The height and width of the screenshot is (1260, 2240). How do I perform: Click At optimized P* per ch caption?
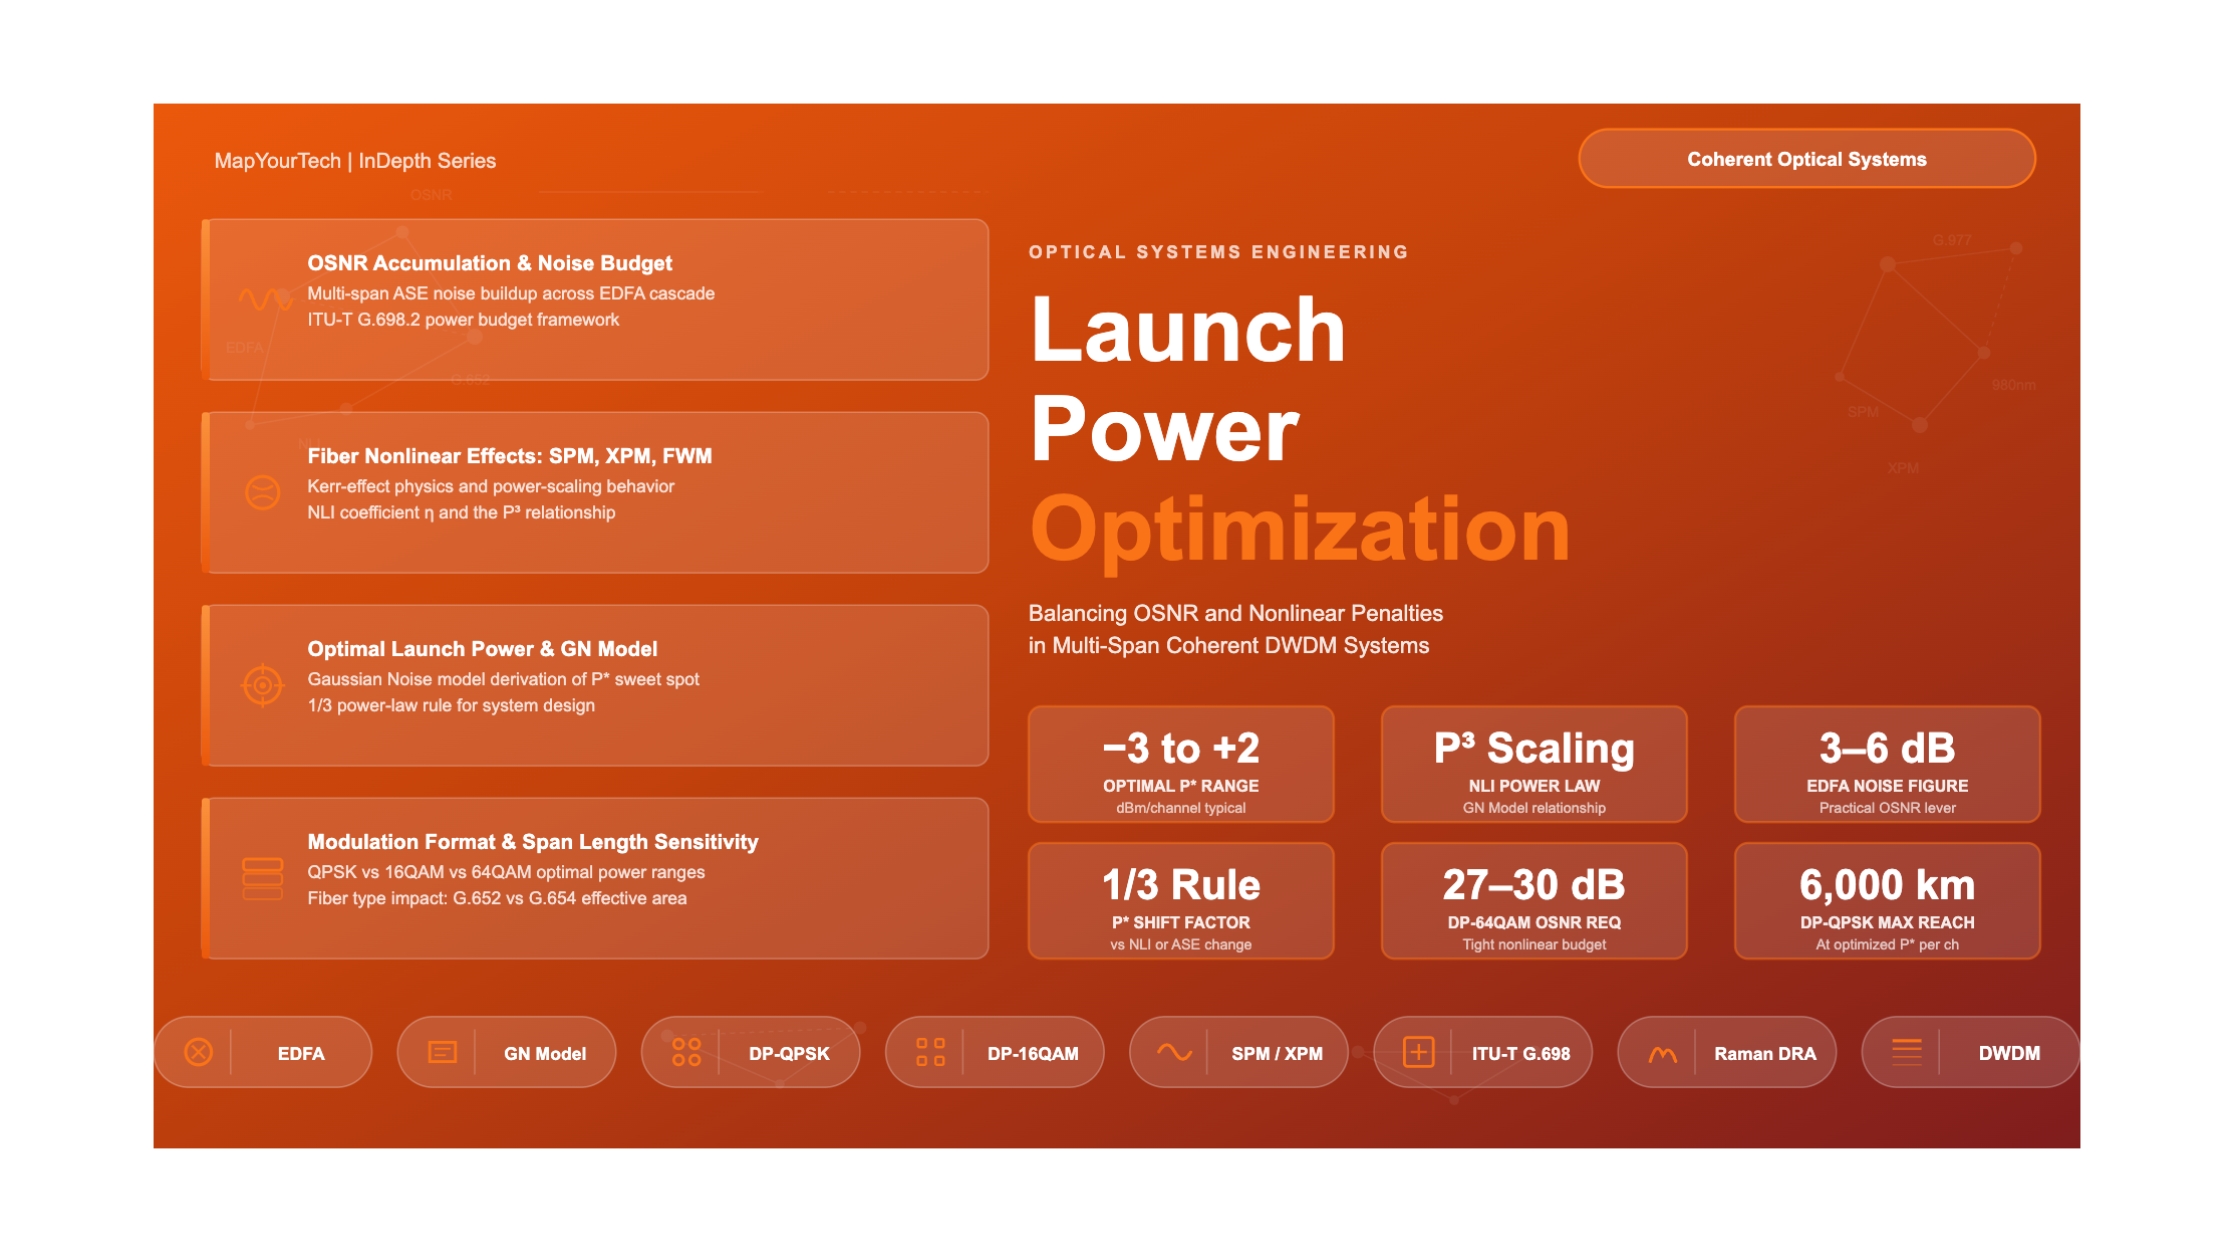[x=1887, y=945]
